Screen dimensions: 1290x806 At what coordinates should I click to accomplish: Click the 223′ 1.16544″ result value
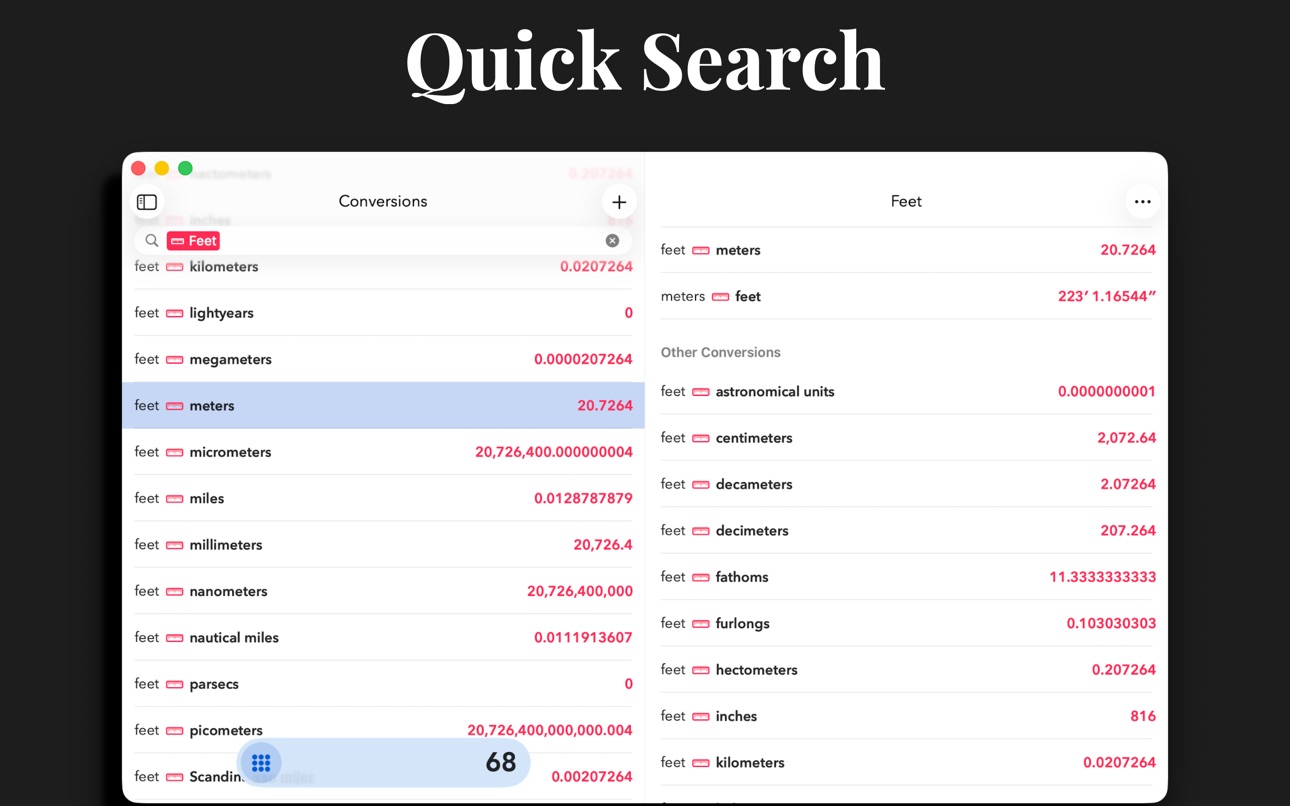point(1107,296)
